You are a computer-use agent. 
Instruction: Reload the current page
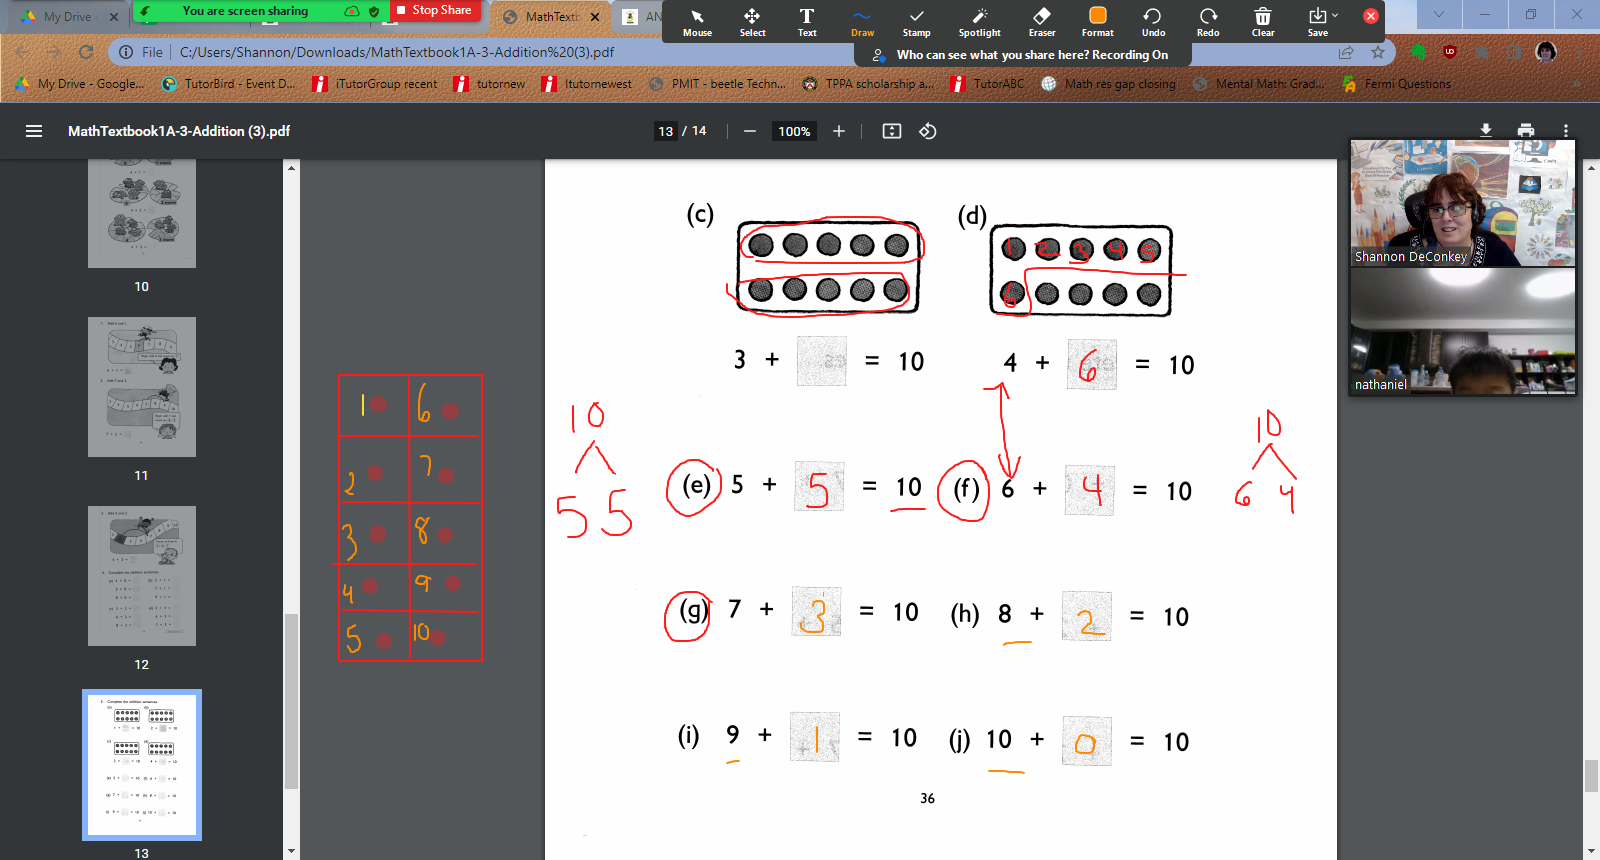tap(86, 52)
